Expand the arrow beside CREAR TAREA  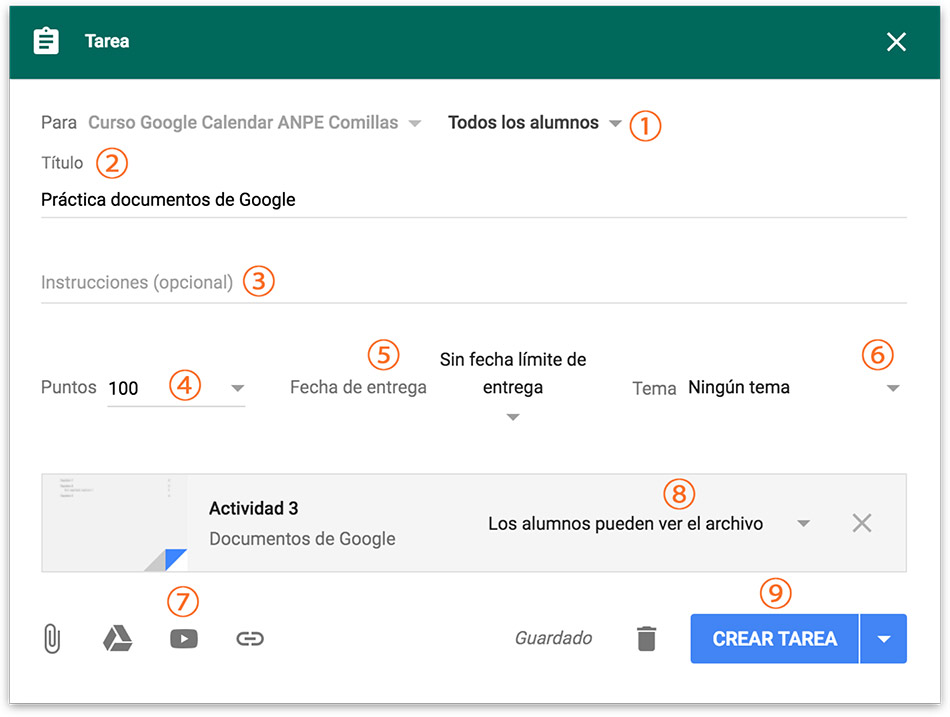[x=883, y=639]
